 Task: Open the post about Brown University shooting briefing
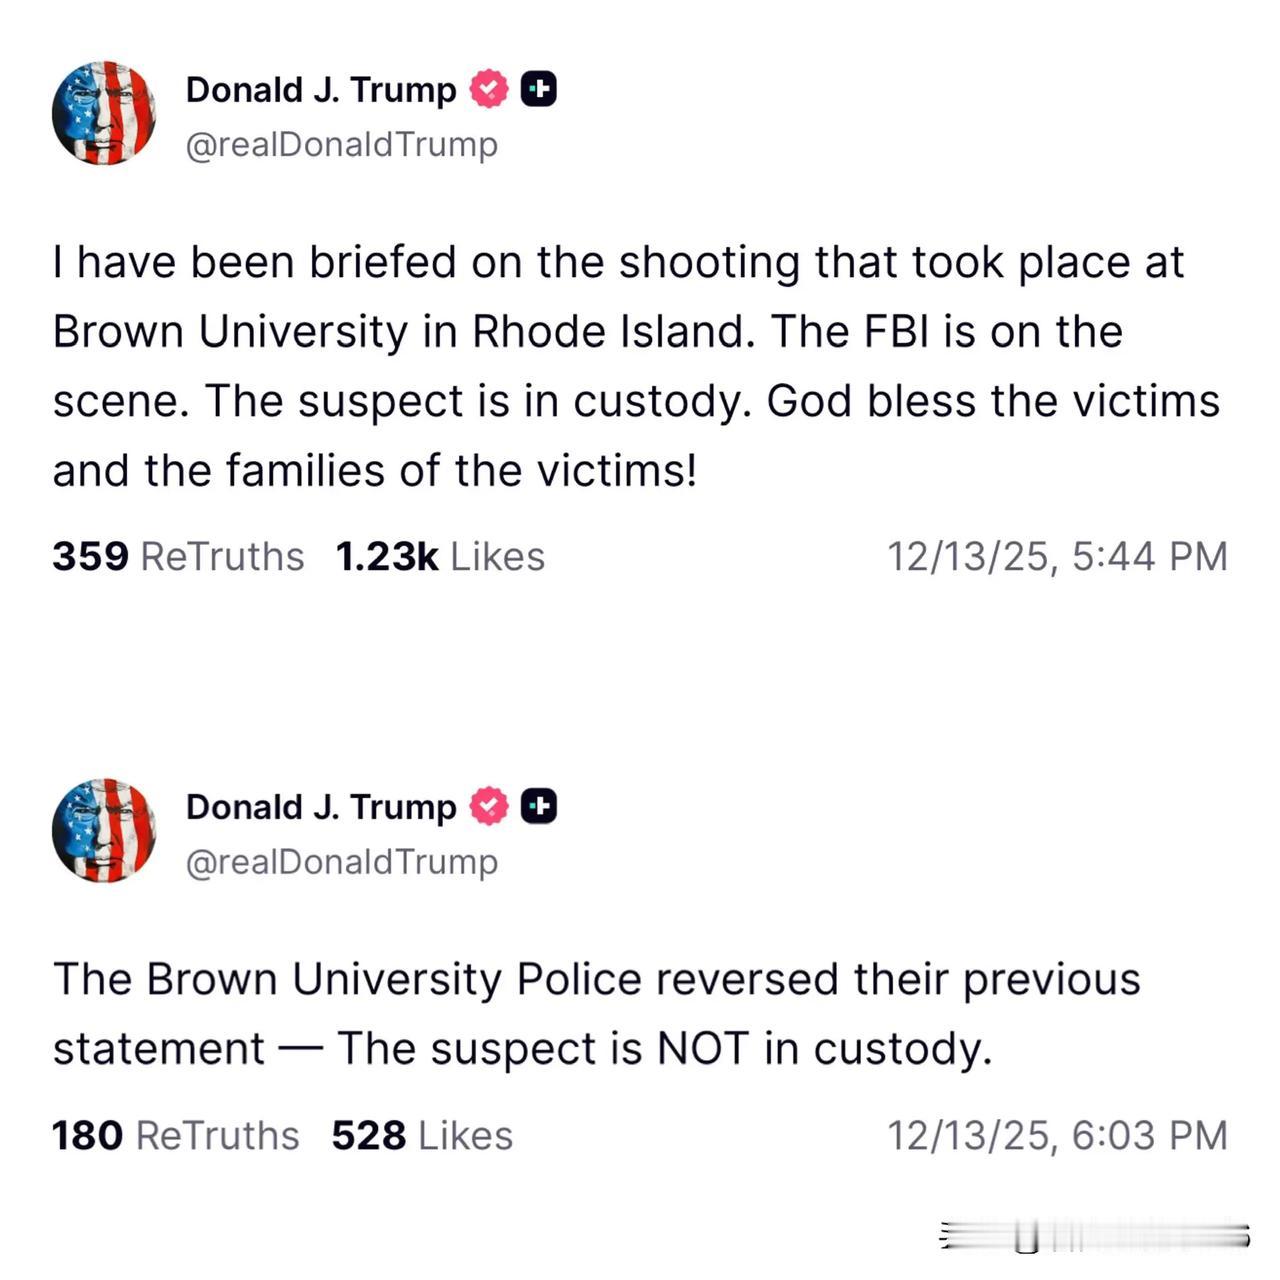click(636, 366)
